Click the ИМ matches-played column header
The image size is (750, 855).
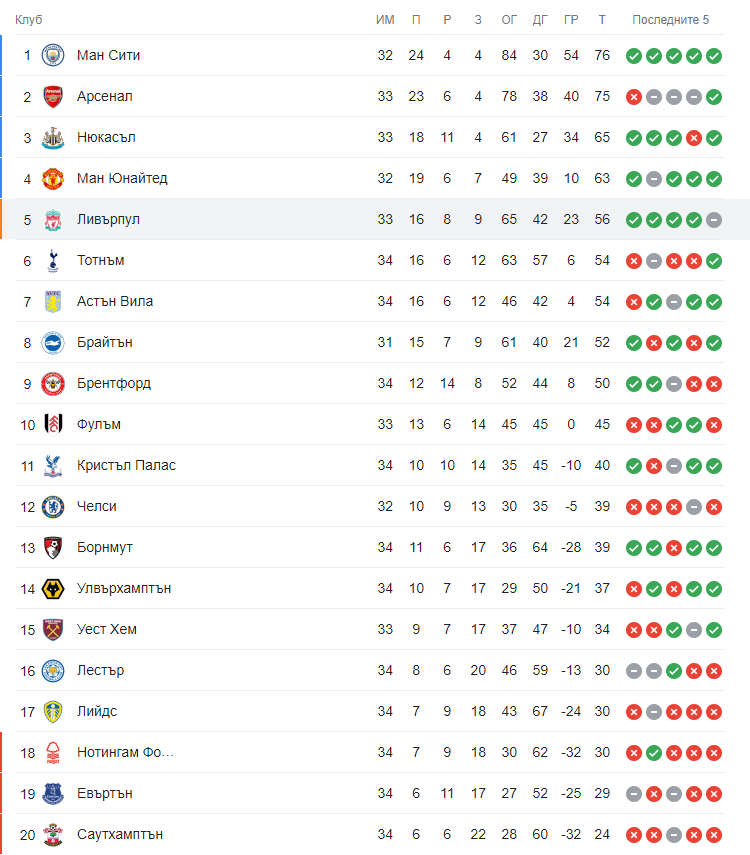point(385,20)
